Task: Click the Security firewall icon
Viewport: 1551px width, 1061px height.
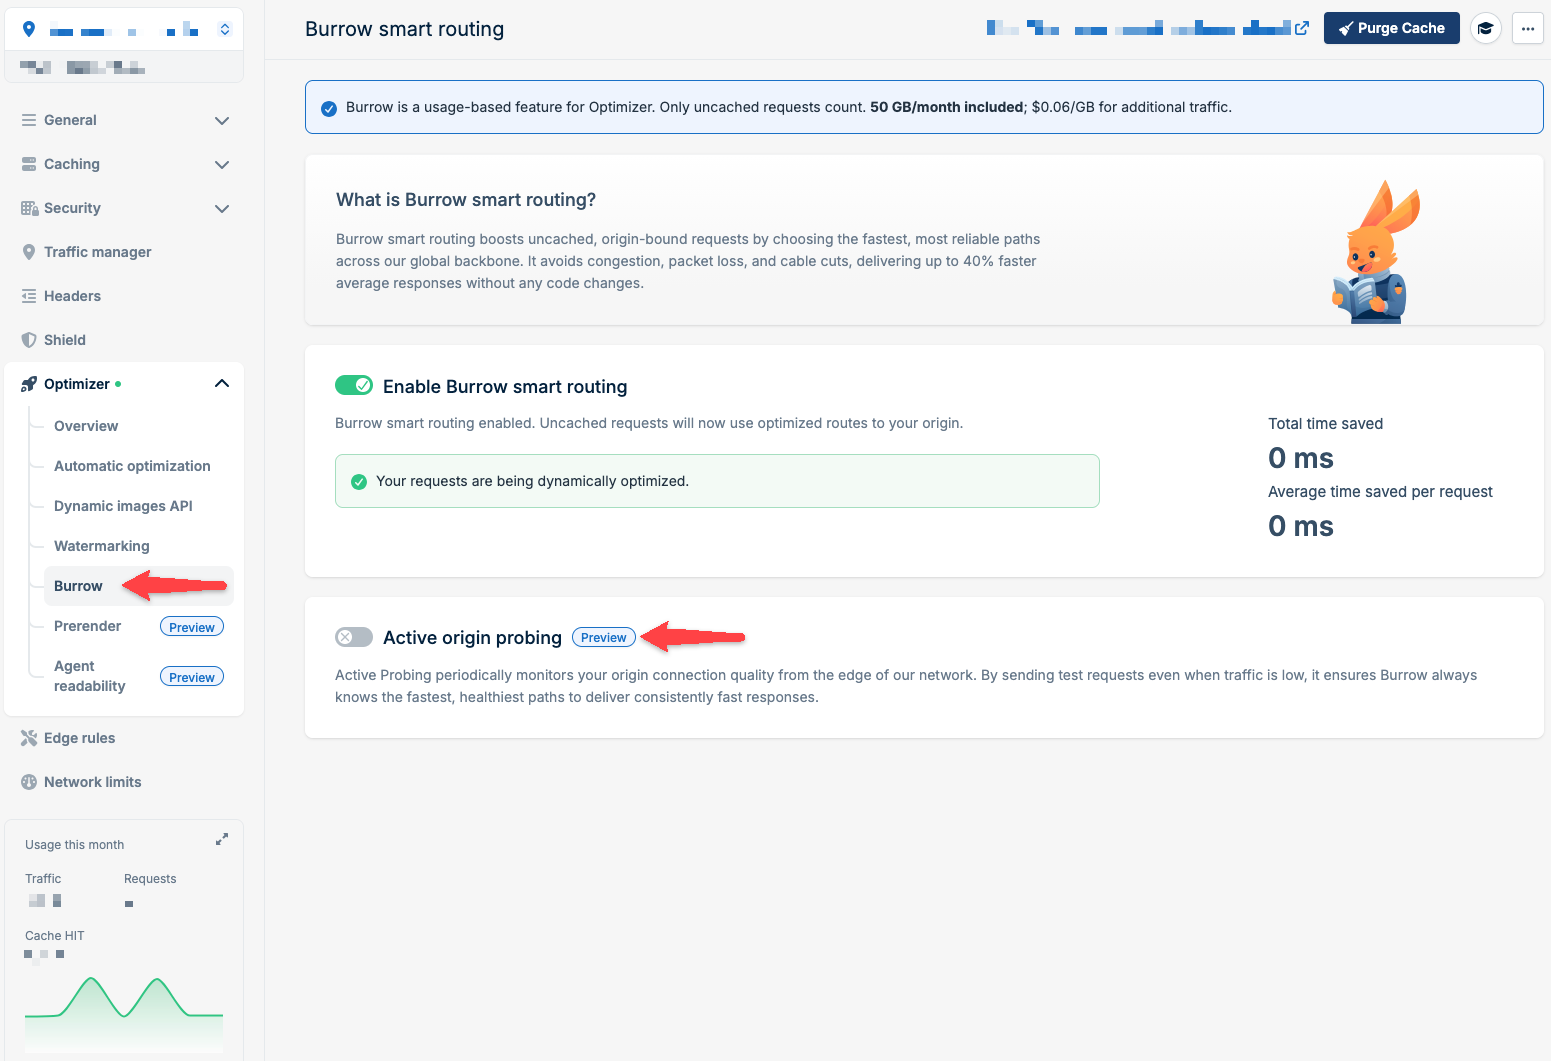Action: (29, 208)
